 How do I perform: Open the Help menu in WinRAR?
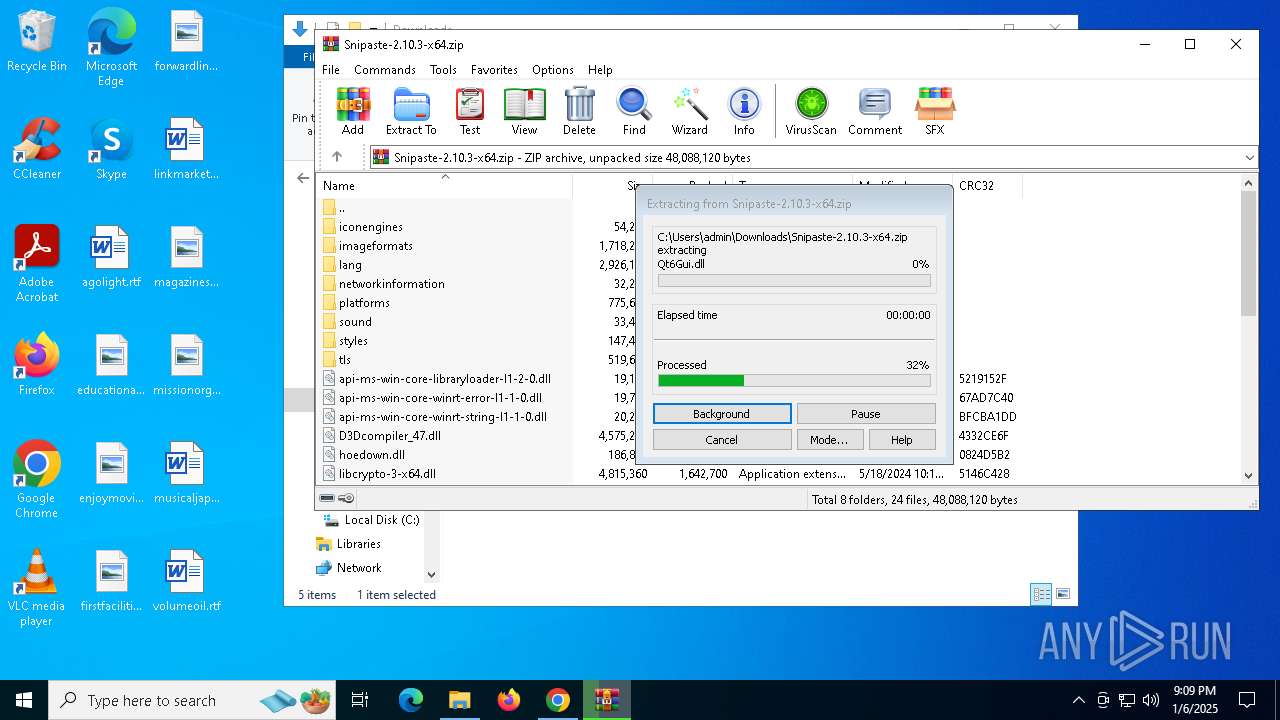pos(600,70)
